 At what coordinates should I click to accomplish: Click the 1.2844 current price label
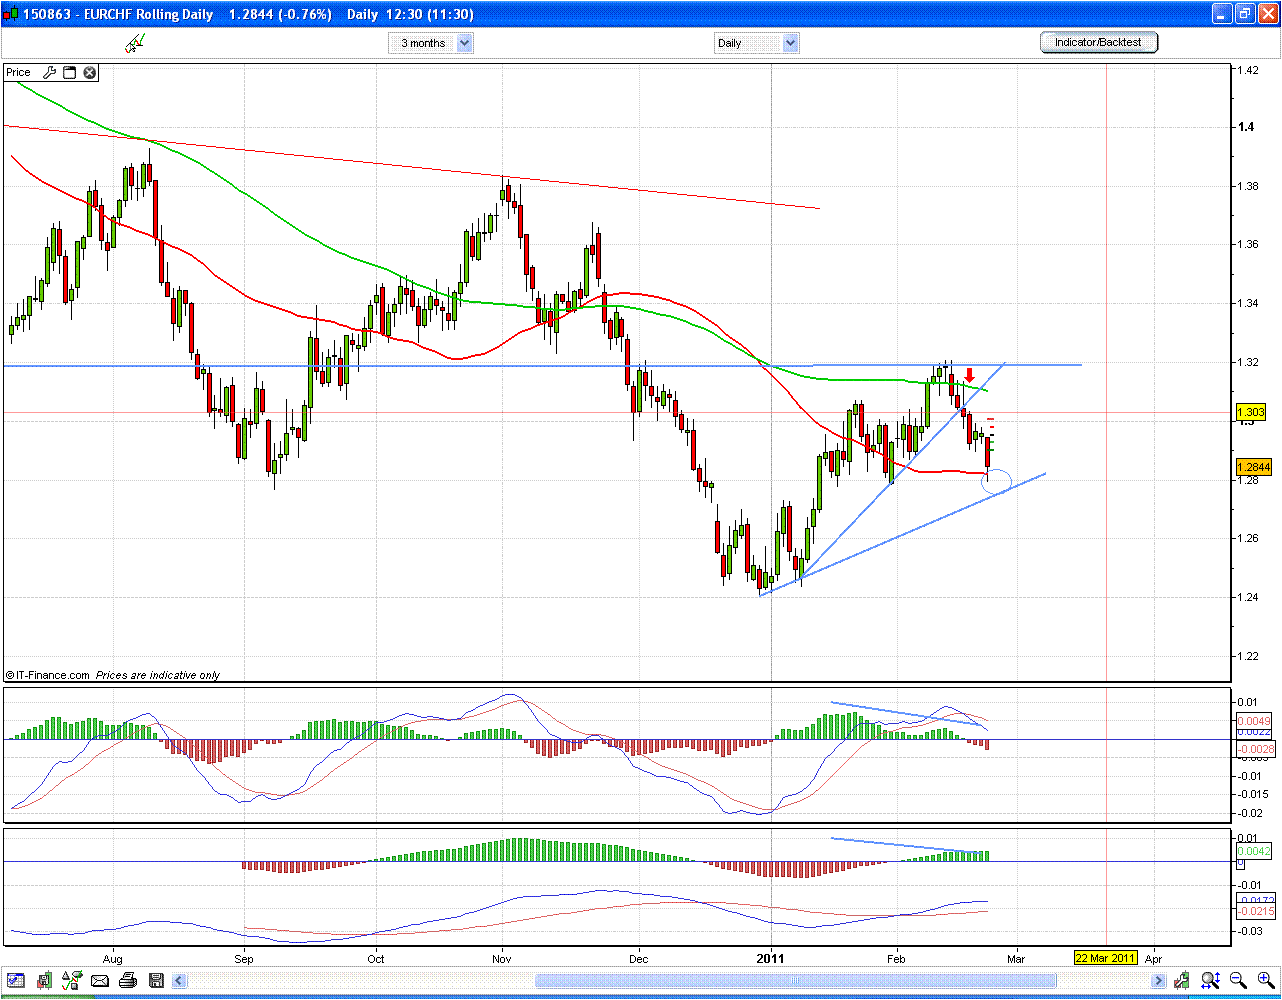click(1253, 467)
